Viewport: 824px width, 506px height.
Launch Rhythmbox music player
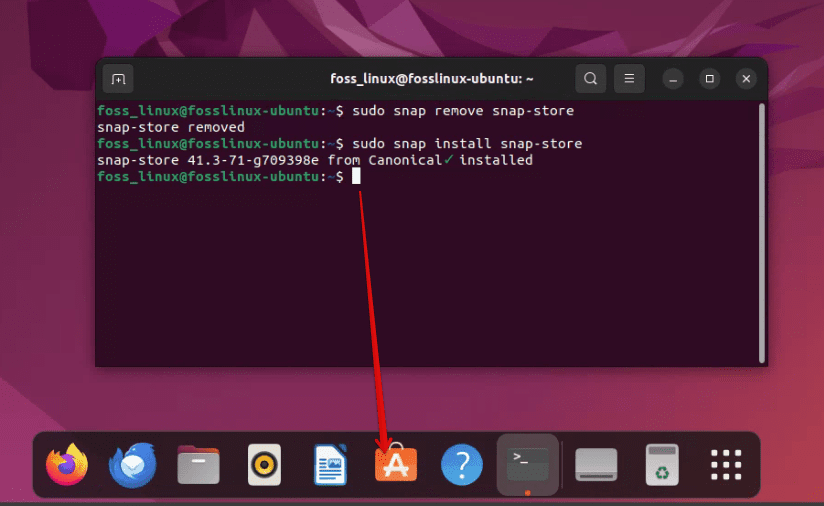(x=264, y=464)
